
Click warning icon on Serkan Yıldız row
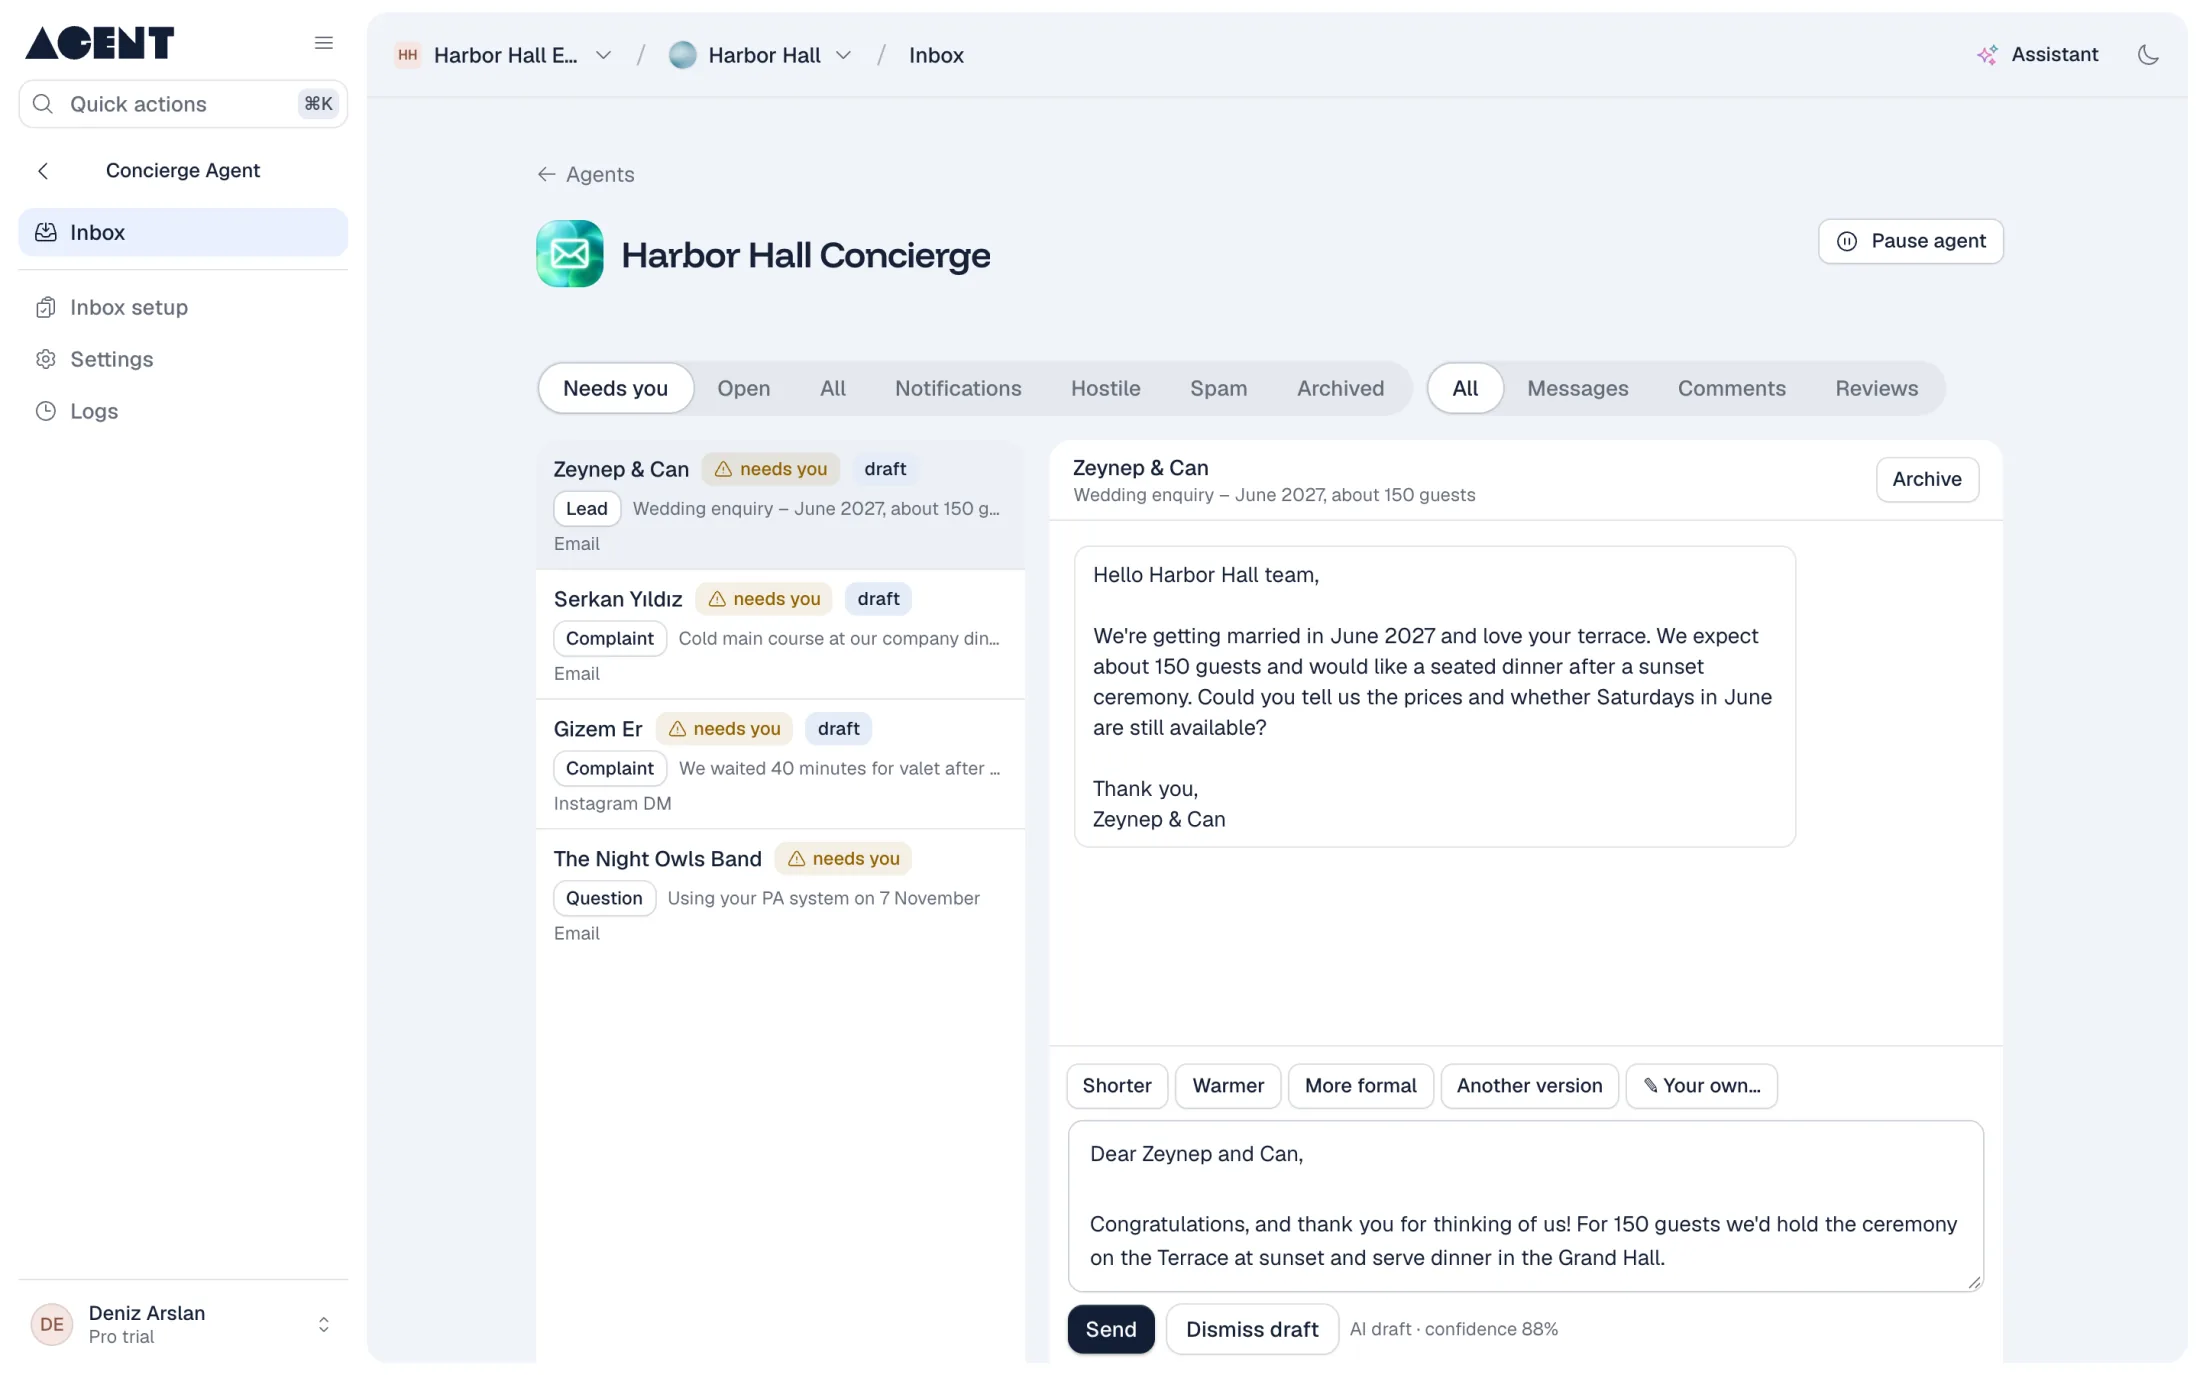coord(716,599)
